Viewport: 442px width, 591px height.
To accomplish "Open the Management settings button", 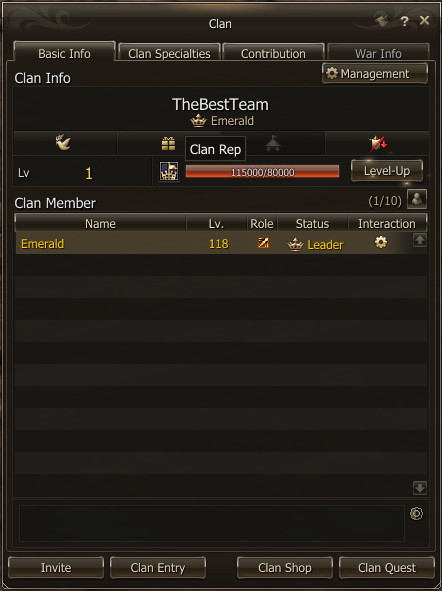I will 375,73.
